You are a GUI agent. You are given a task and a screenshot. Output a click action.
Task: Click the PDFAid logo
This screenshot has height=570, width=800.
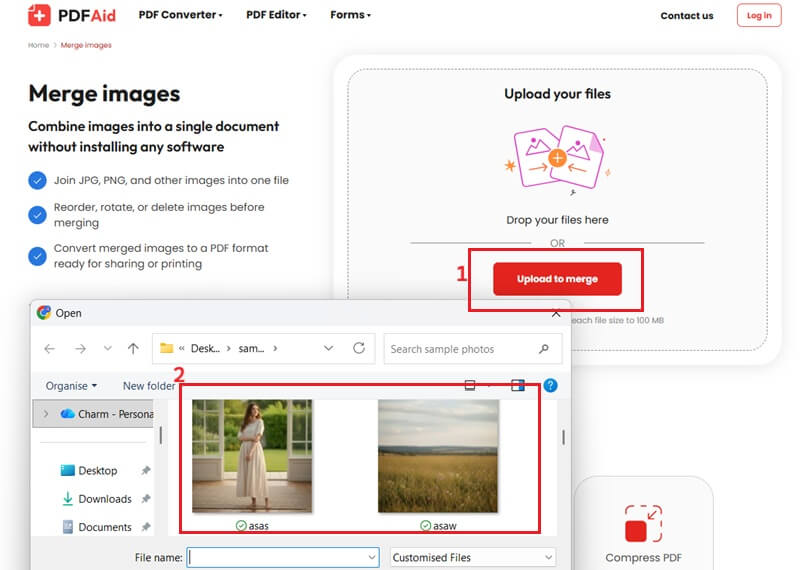click(x=72, y=15)
